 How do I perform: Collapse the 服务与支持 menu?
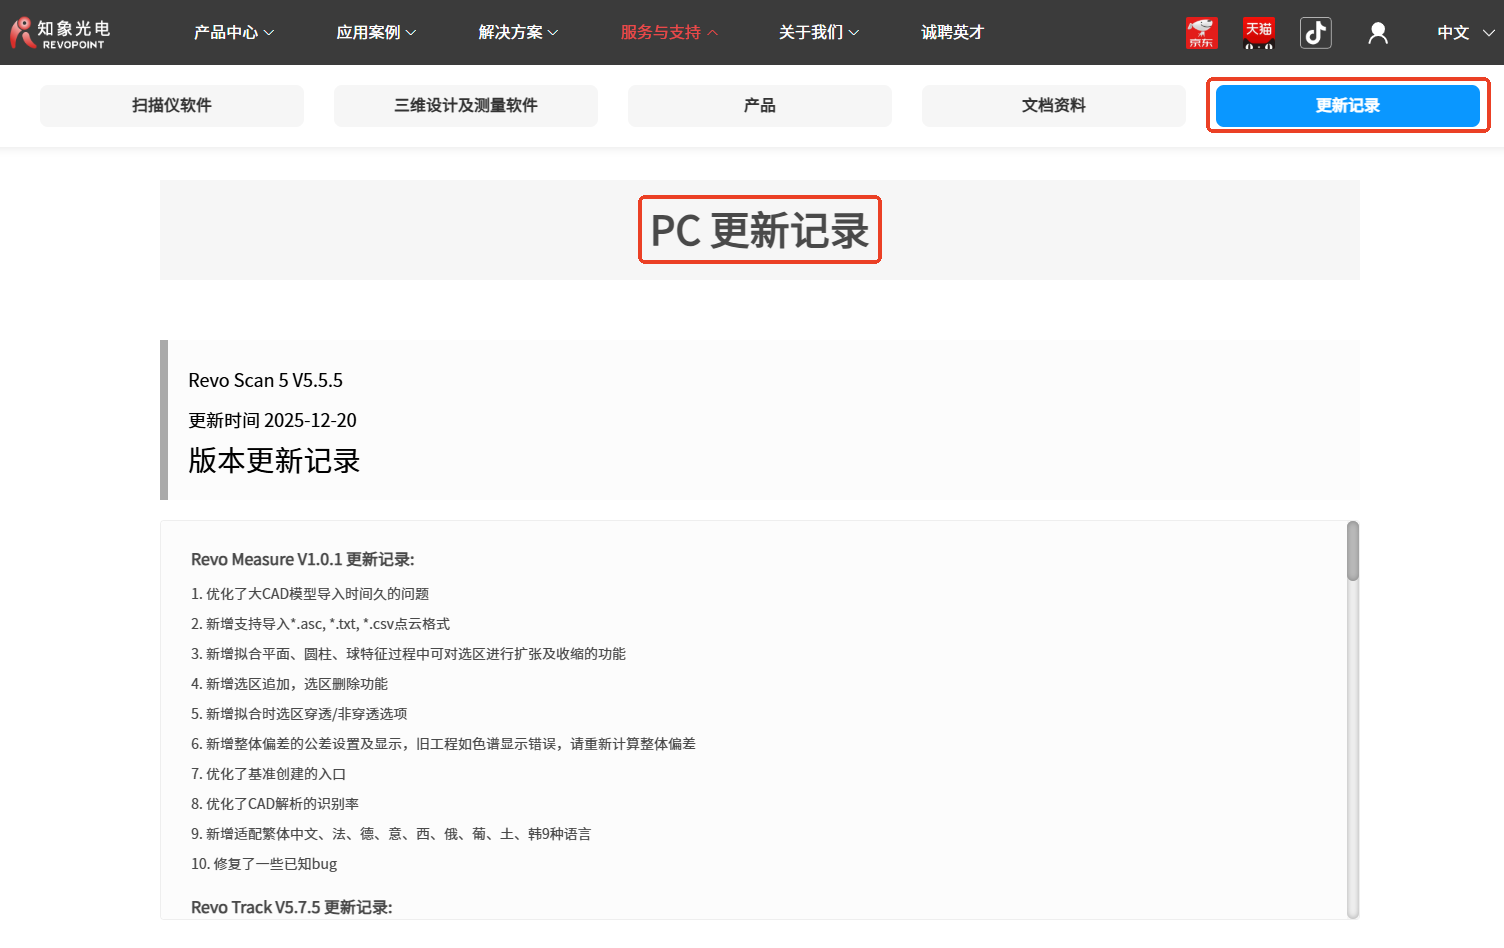pos(669,33)
